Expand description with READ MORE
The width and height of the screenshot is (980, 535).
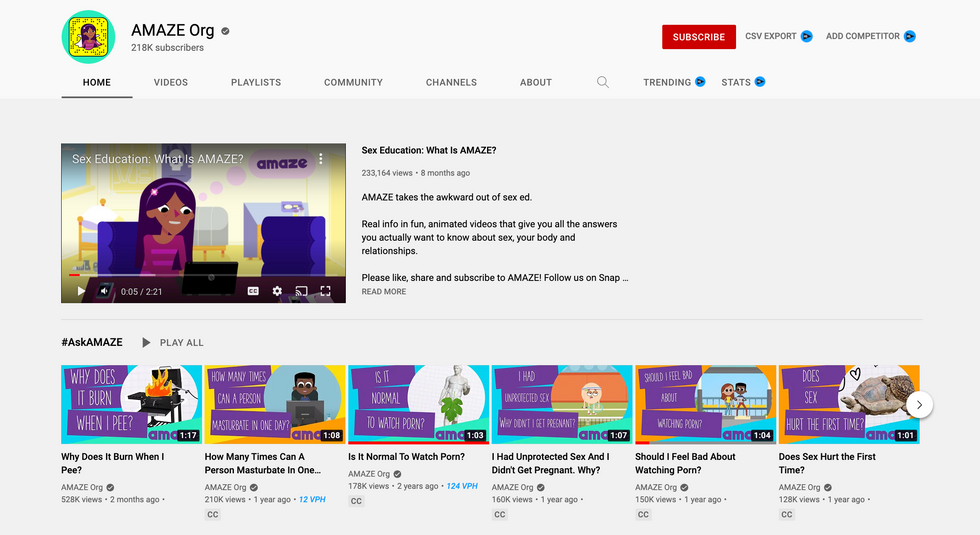pyautogui.click(x=384, y=292)
